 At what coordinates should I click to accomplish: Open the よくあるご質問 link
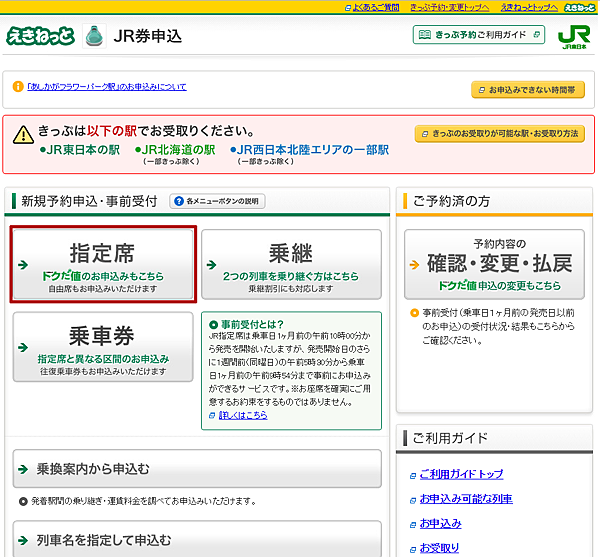pos(376,7)
